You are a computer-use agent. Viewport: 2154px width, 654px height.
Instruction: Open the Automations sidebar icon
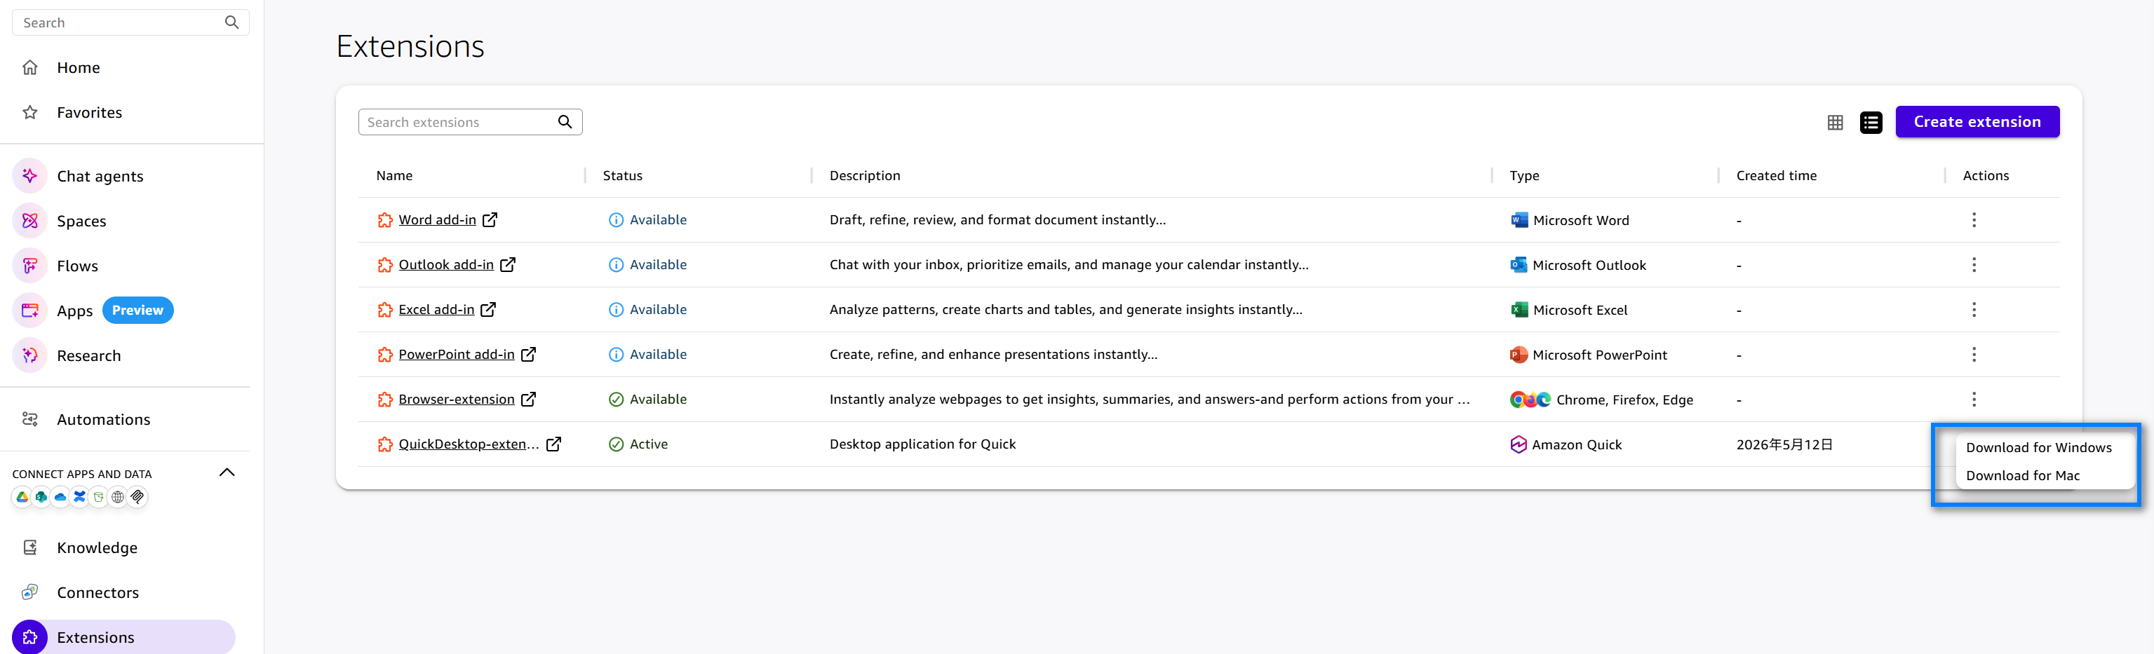click(x=30, y=419)
